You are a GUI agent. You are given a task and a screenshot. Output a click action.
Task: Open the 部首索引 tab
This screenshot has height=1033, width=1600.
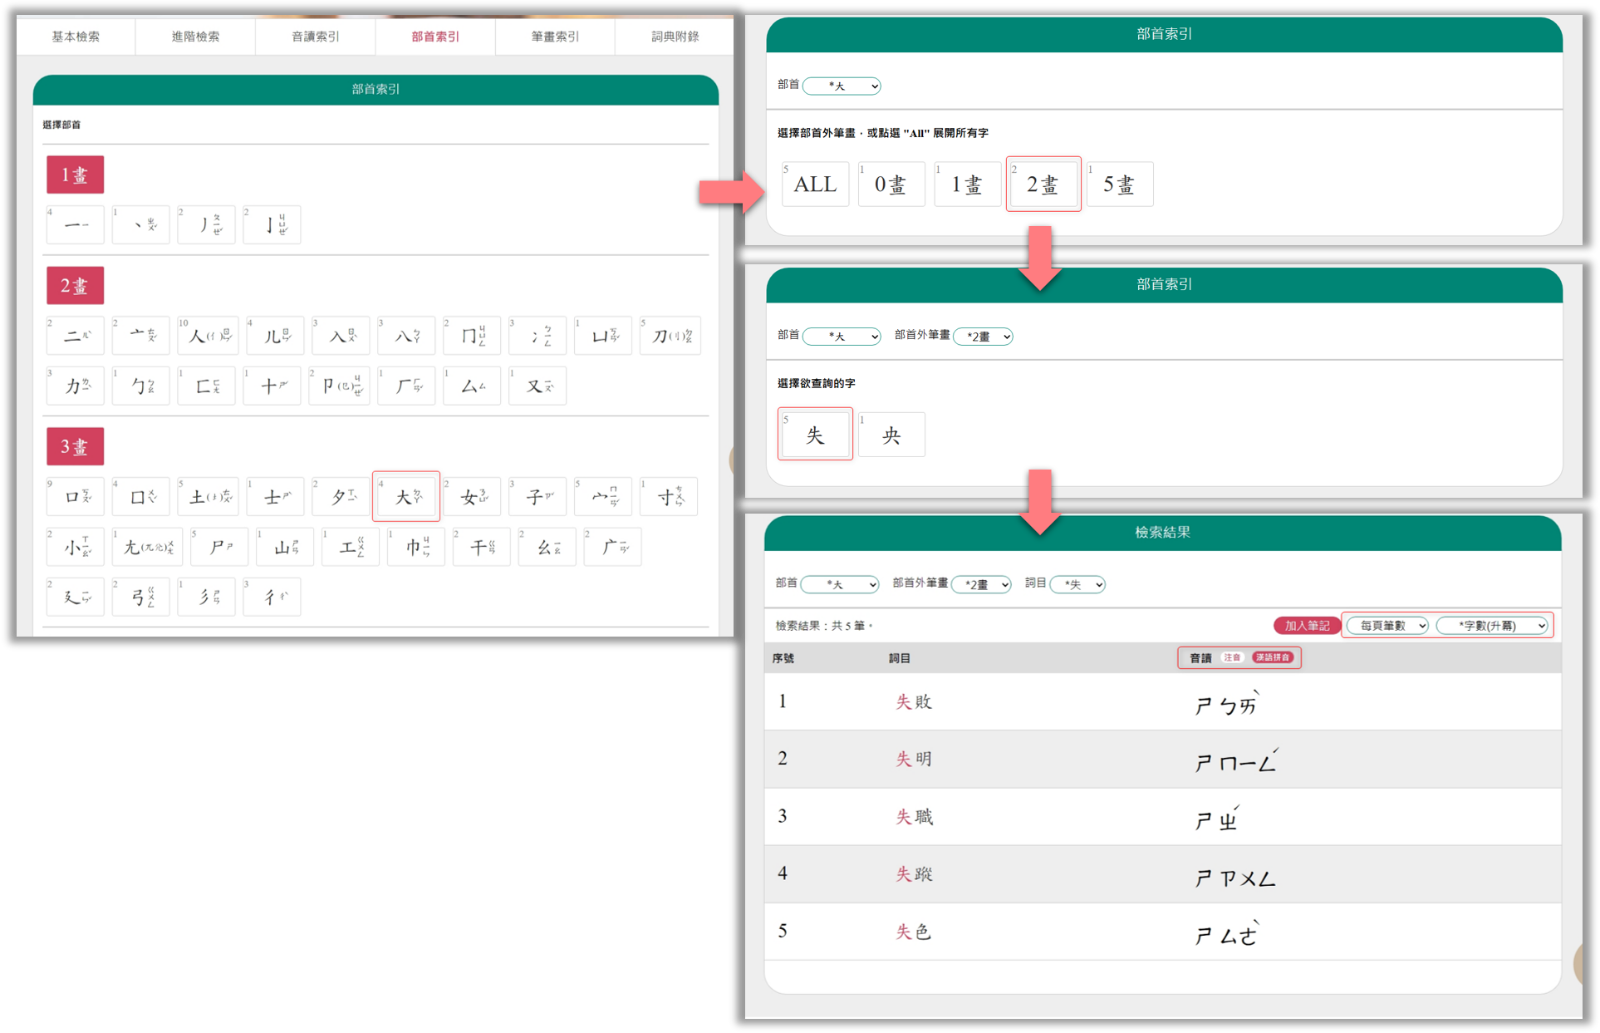(435, 36)
